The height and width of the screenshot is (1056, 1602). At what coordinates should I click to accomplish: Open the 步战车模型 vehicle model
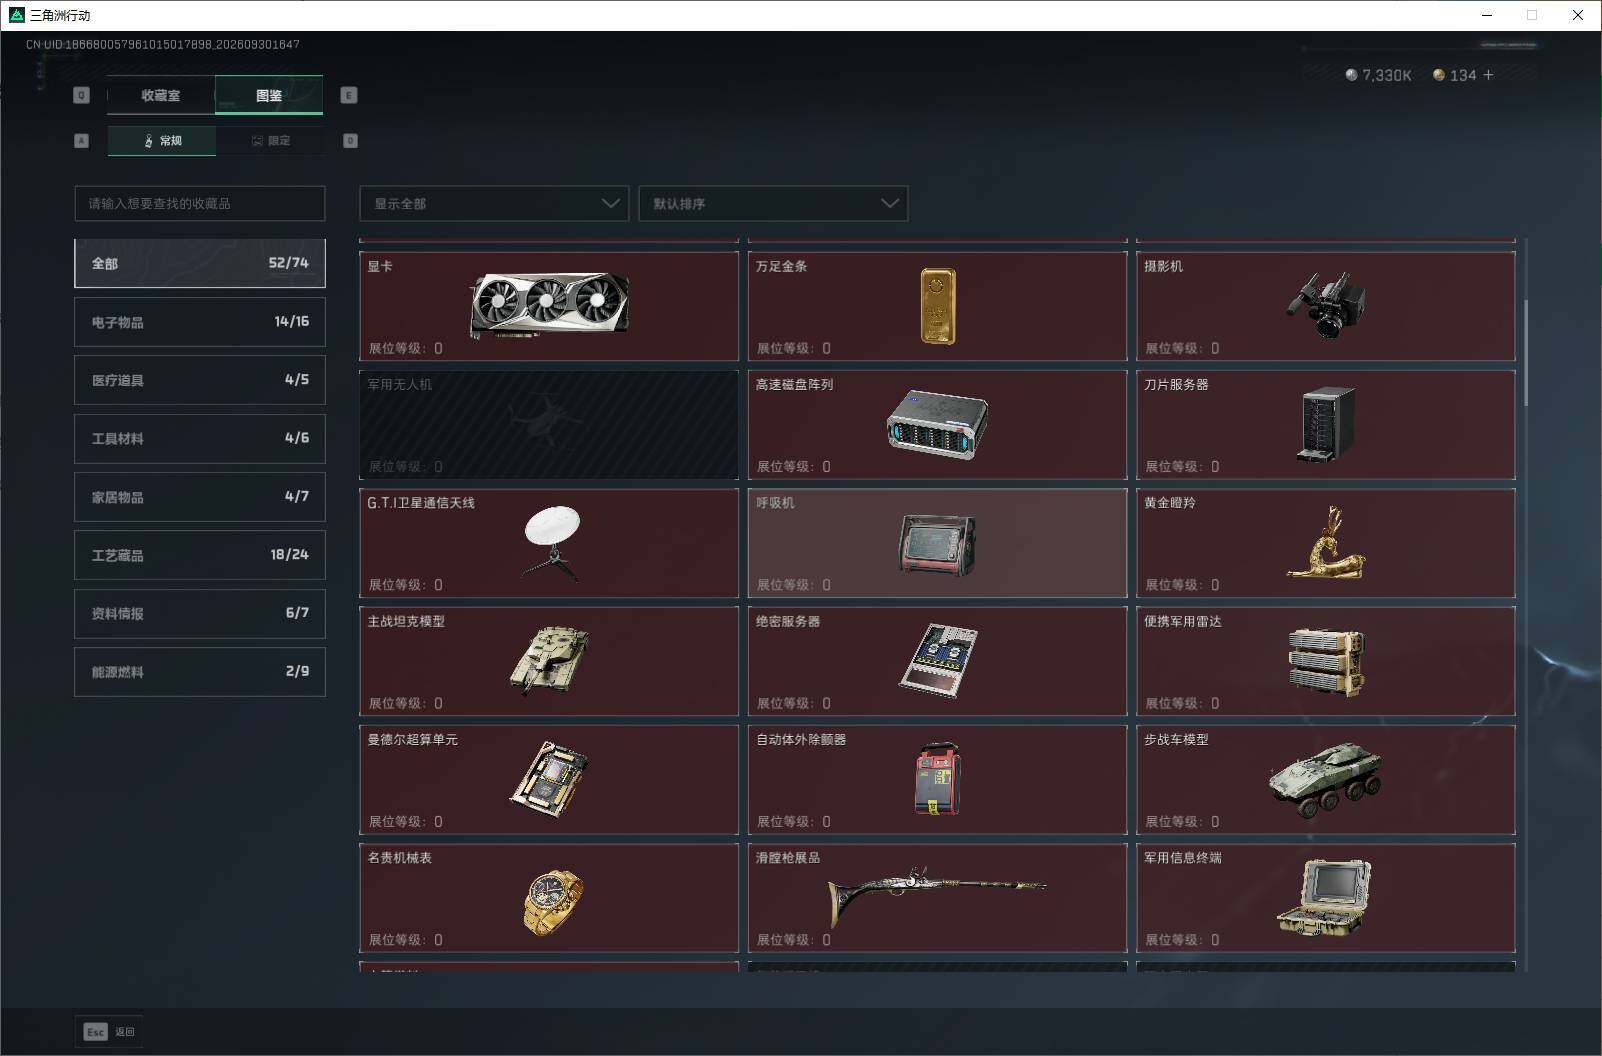click(x=1326, y=780)
